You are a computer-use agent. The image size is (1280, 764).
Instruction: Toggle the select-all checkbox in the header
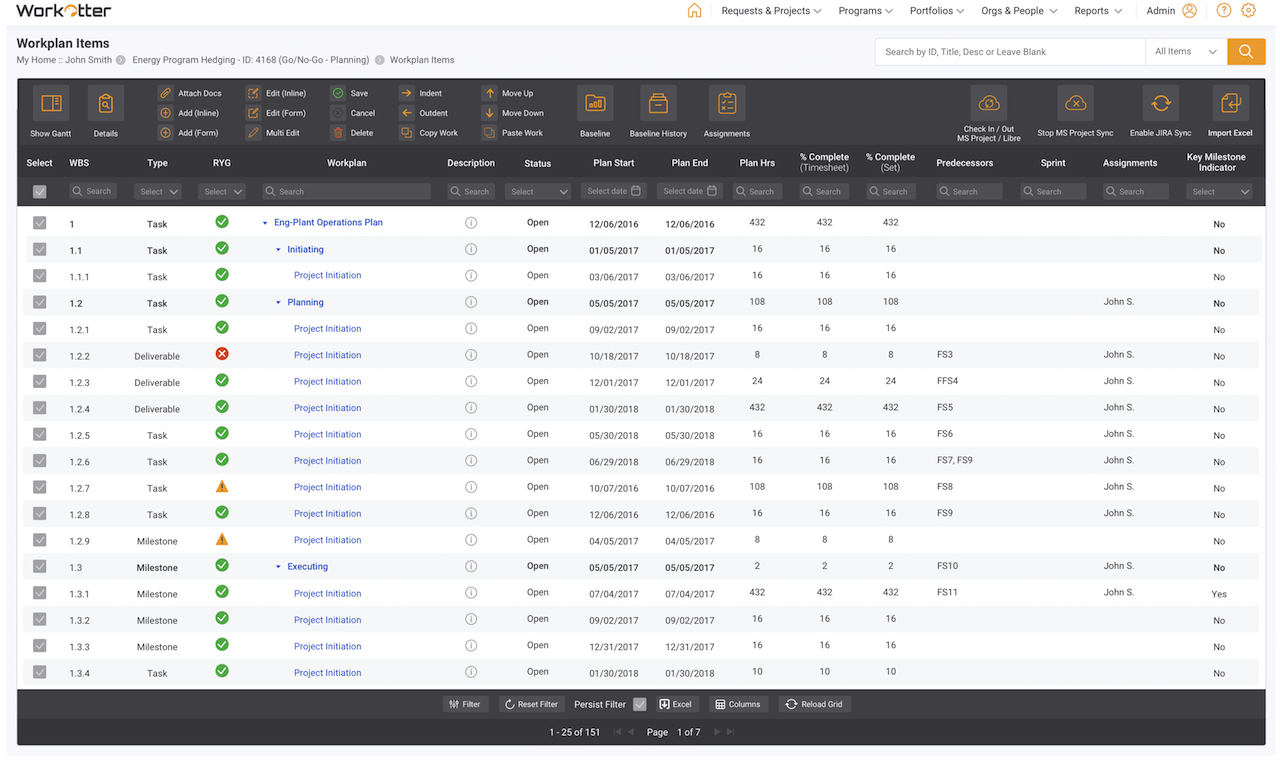pyautogui.click(x=41, y=190)
